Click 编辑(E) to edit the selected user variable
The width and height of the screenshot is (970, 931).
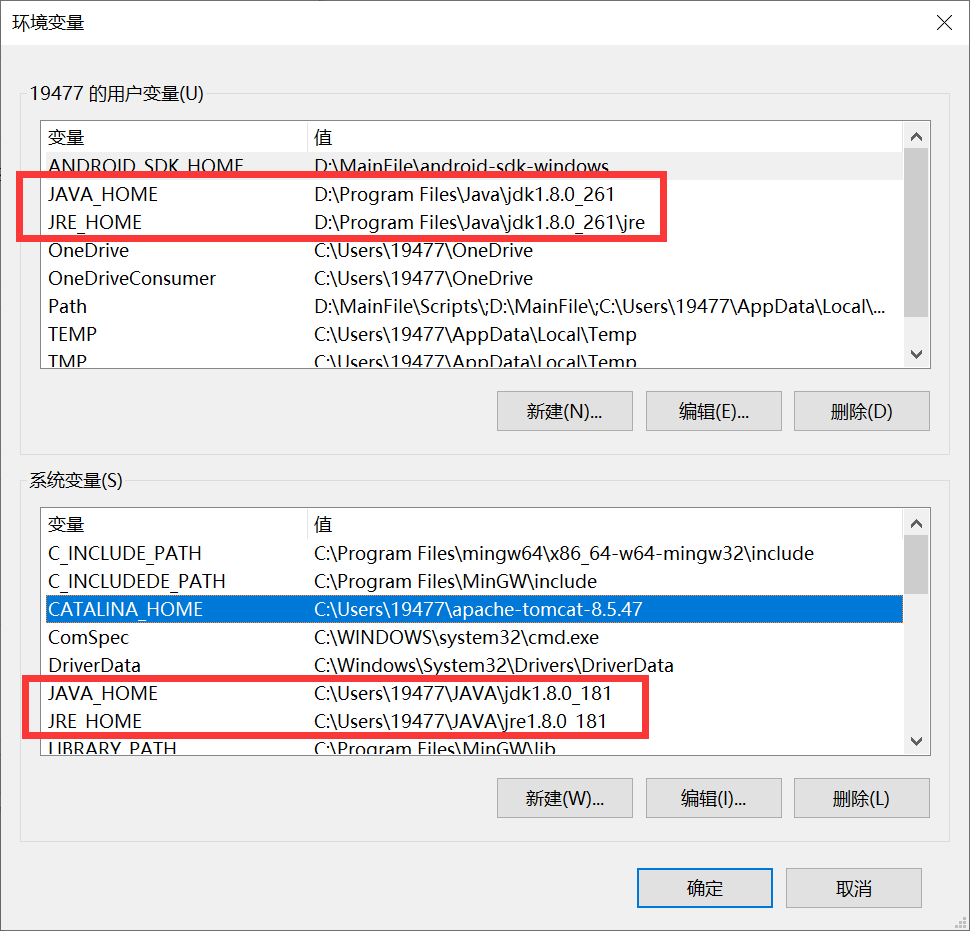pos(713,410)
